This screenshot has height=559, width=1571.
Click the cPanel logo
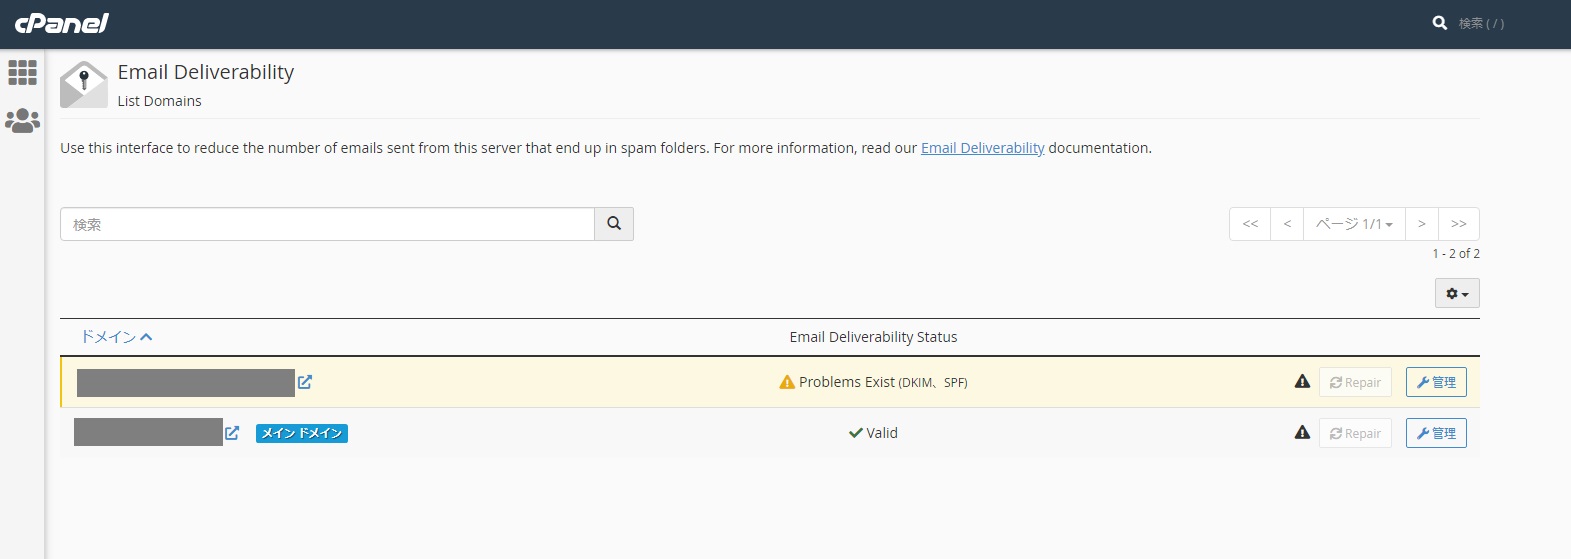pos(62,23)
